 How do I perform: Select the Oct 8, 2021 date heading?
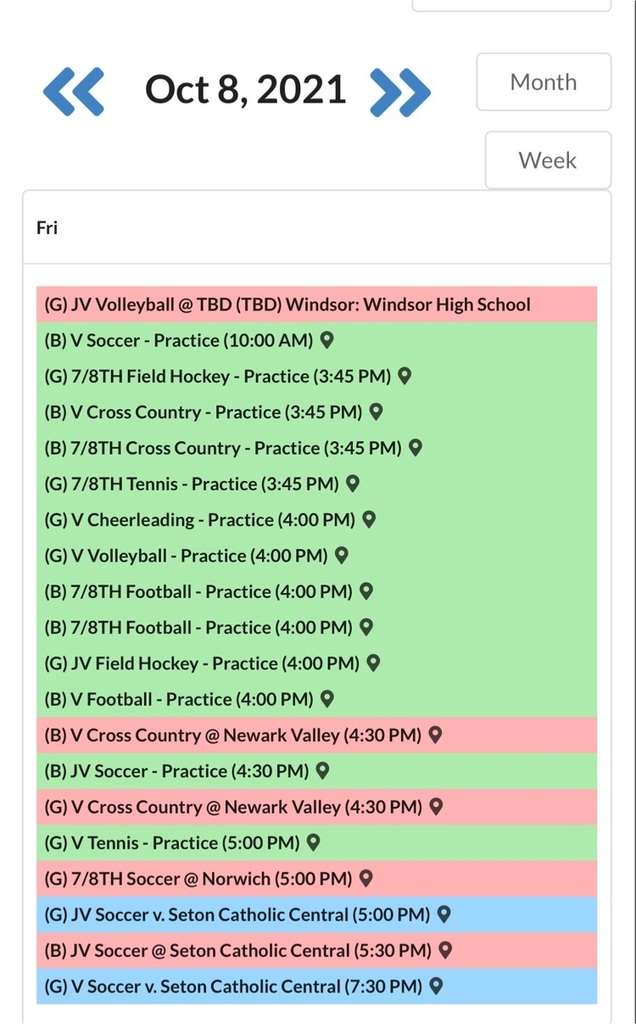click(246, 89)
